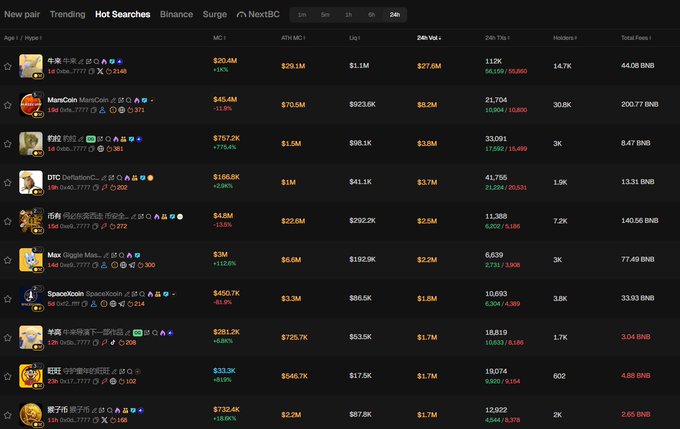Screen dimensions: 680x429
Task: Open the MarsCoin token thumbnail
Action: 31,104
